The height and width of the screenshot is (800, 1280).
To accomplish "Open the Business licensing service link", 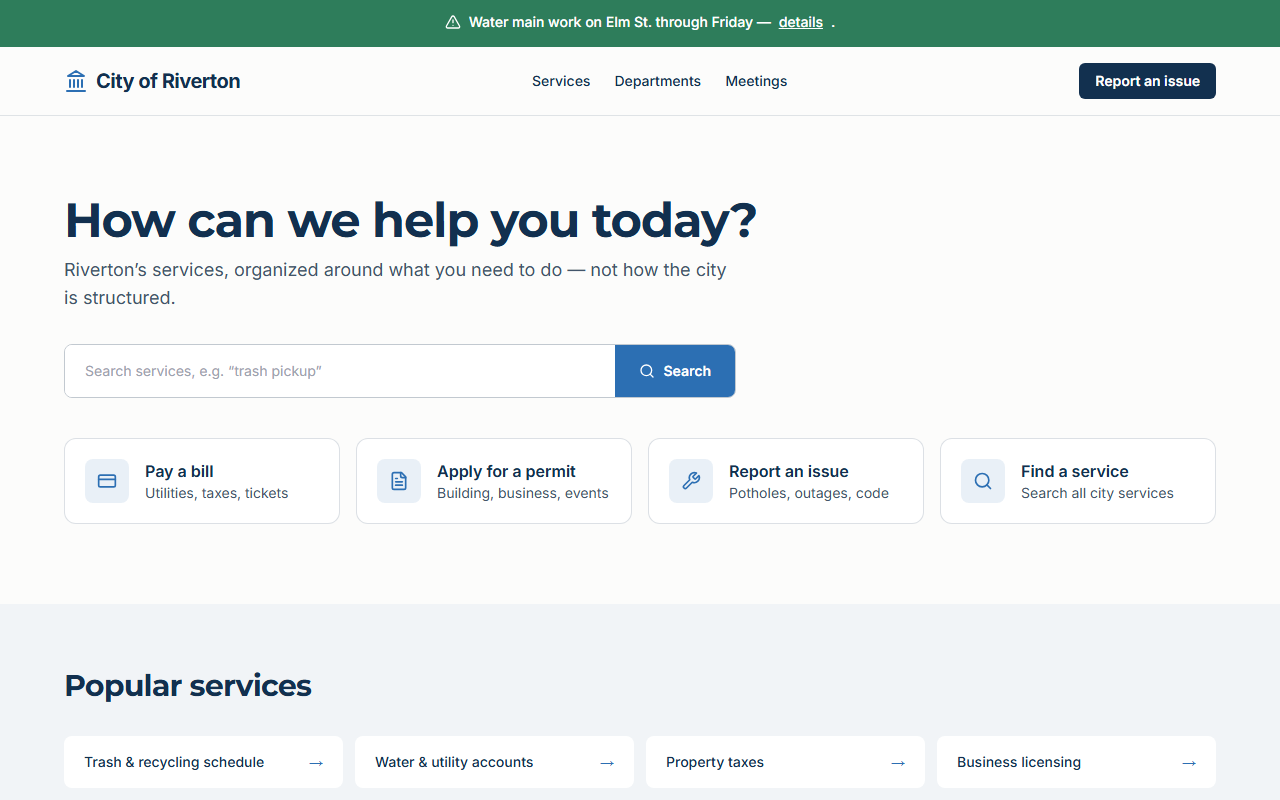I will pos(1076,762).
